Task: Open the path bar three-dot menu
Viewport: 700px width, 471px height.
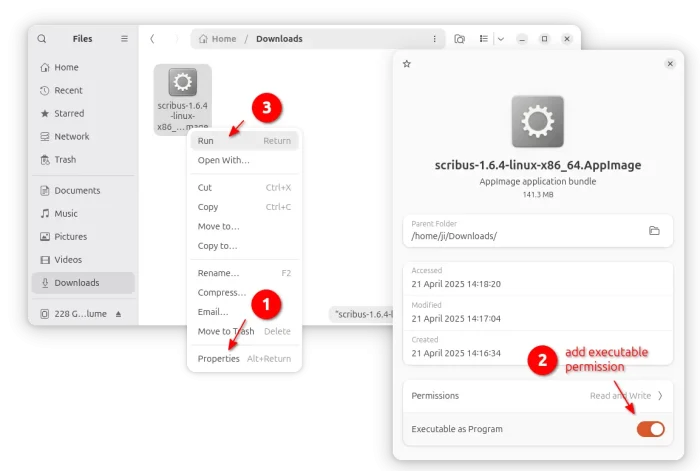Action: (x=434, y=39)
